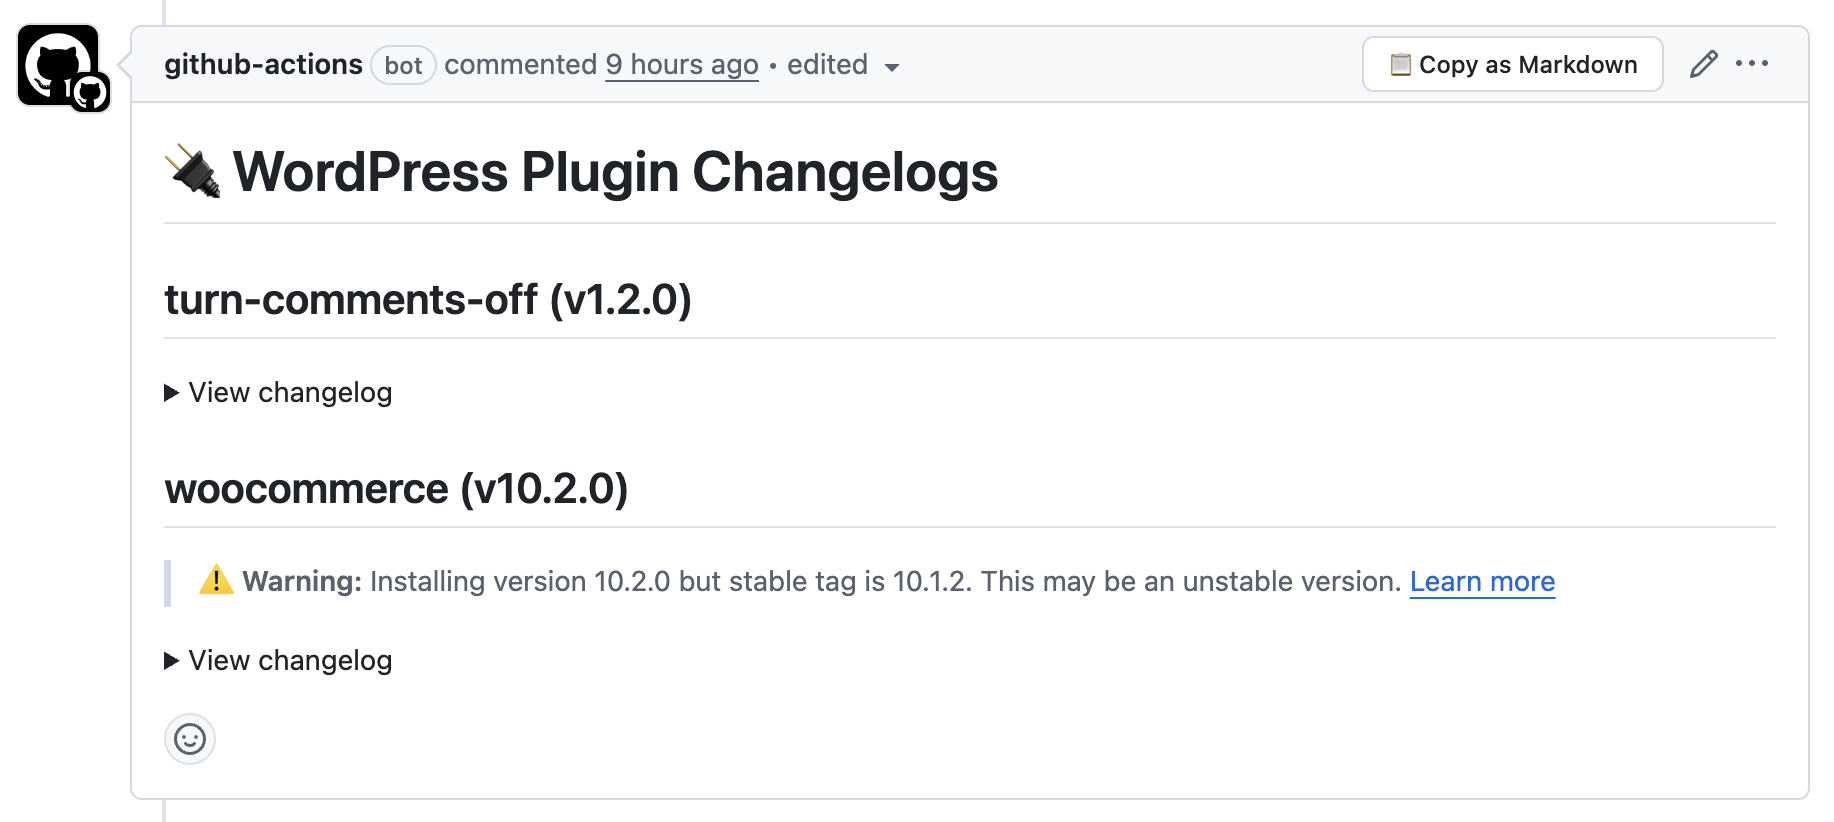Click the Copy as Markdown button
The height and width of the screenshot is (822, 1834).
tap(1512, 64)
